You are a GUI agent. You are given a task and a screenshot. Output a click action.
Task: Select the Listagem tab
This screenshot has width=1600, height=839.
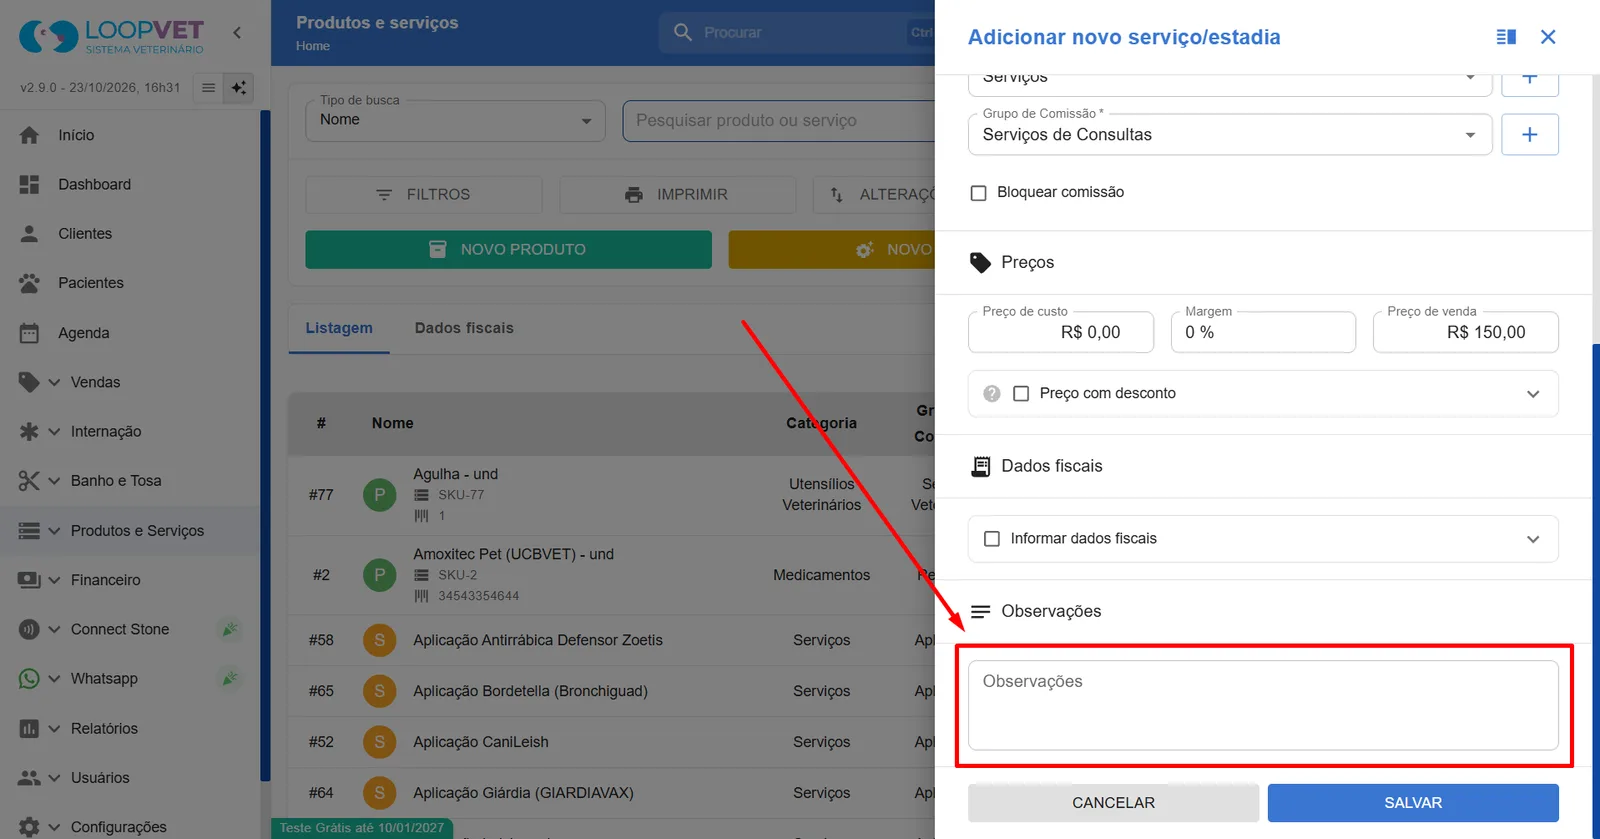(x=339, y=328)
